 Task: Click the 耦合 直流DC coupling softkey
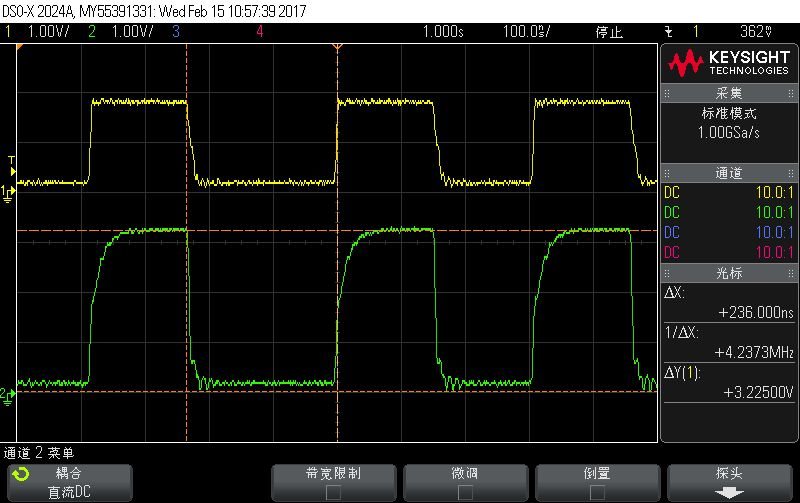[x=69, y=483]
